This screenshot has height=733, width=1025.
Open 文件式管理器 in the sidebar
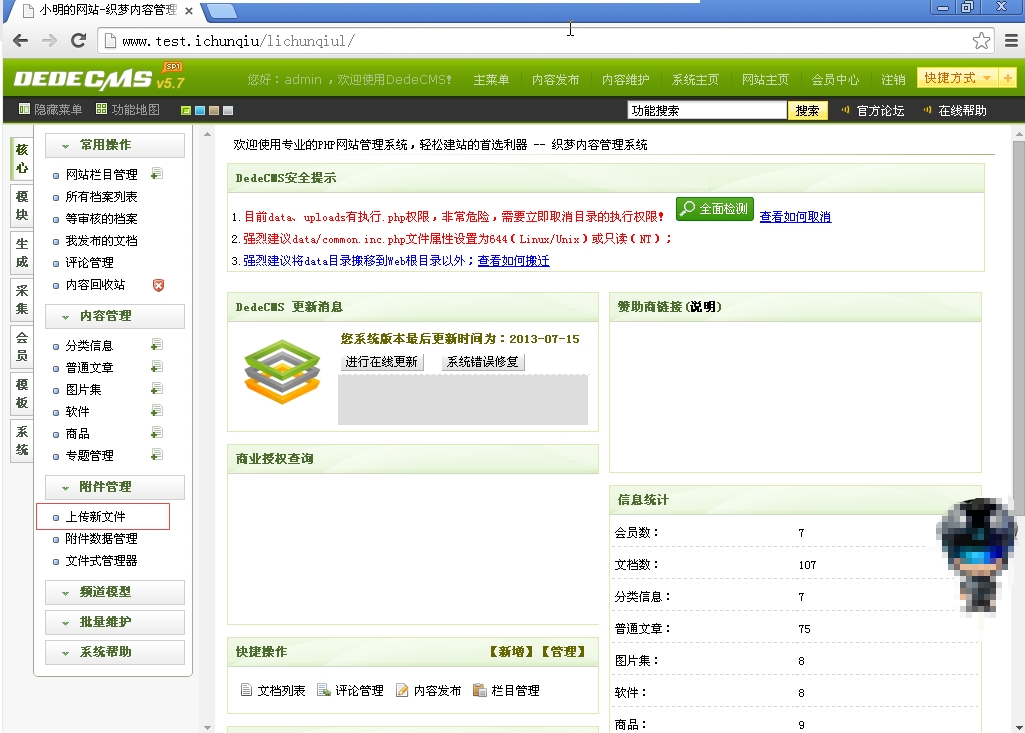point(101,560)
